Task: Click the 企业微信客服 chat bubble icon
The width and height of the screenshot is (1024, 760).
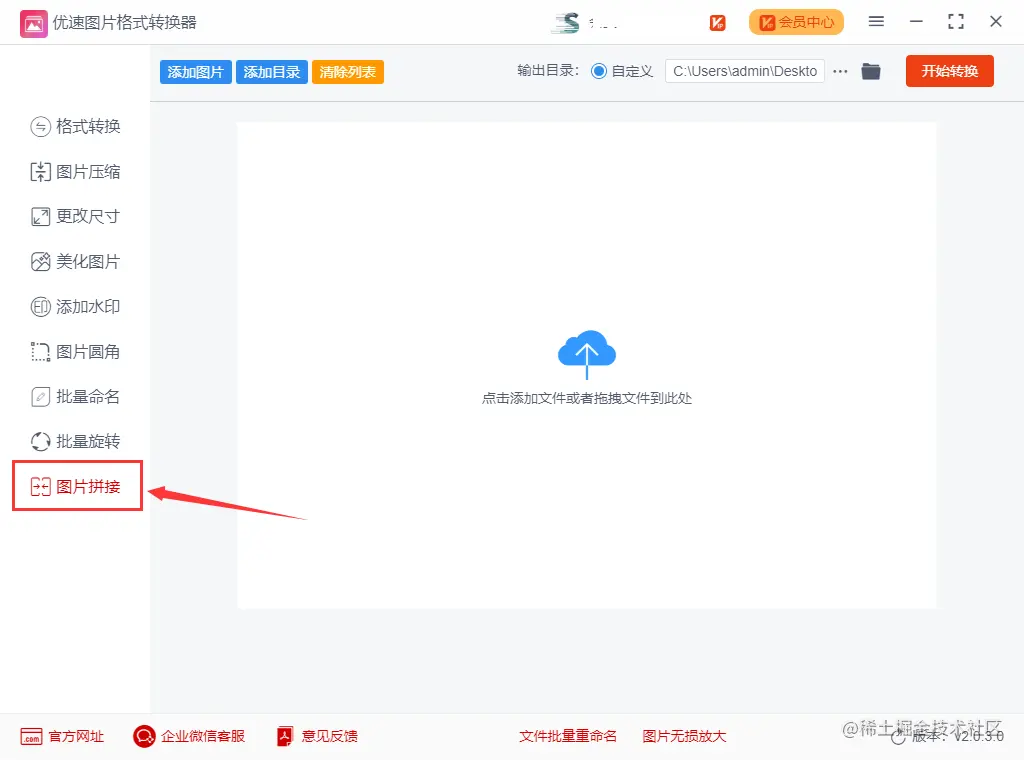Action: (x=144, y=736)
